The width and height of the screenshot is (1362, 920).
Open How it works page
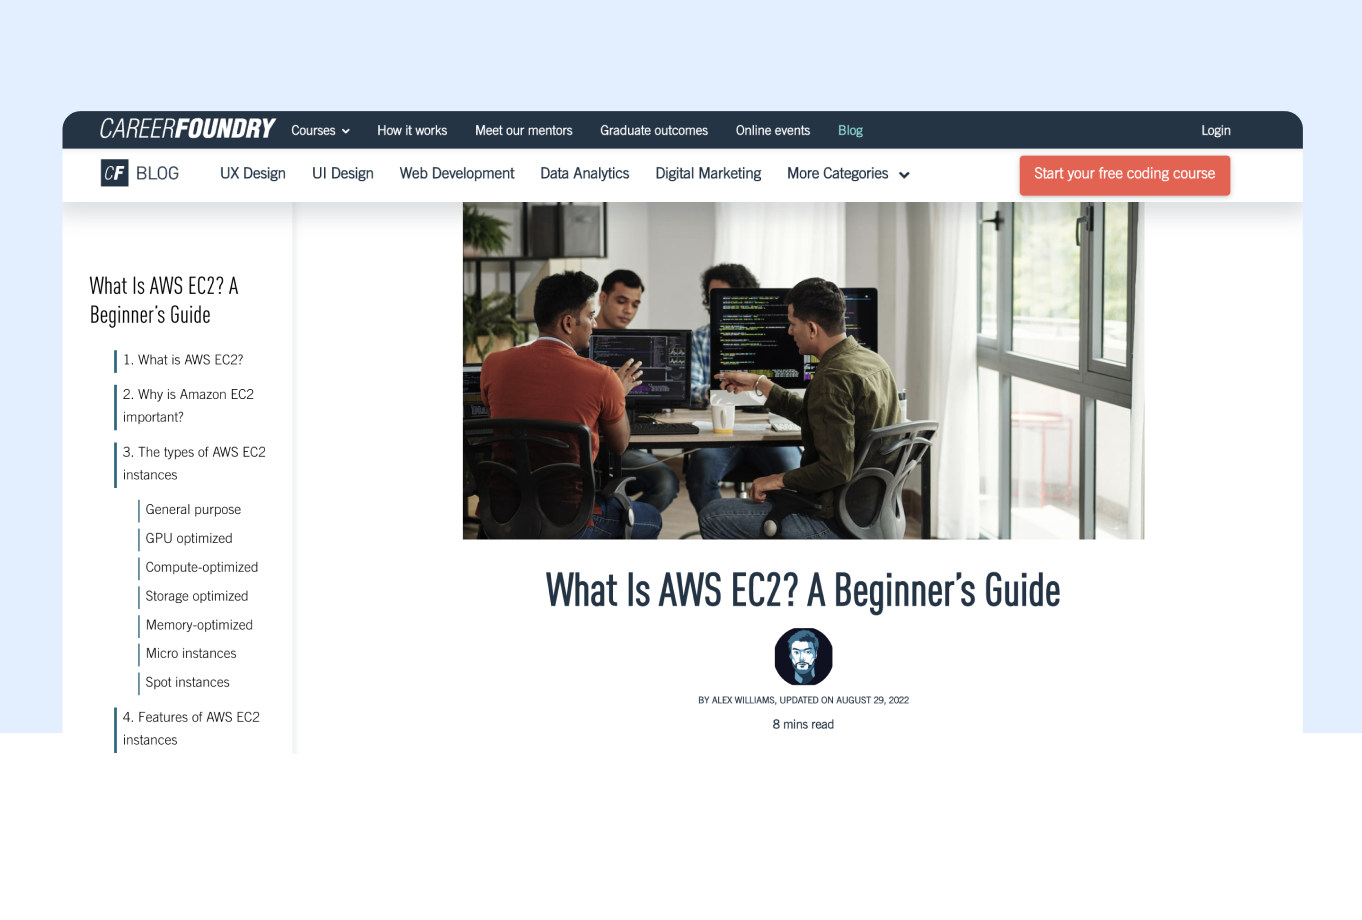point(412,130)
